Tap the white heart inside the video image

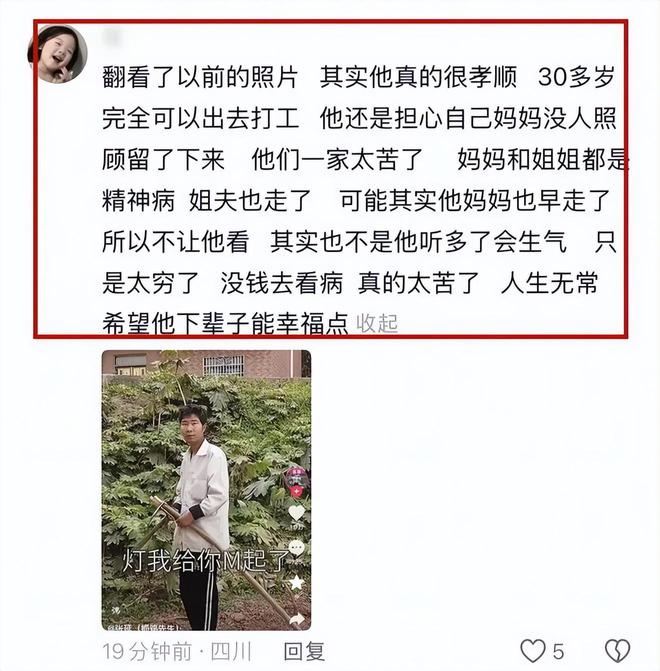pos(297,512)
